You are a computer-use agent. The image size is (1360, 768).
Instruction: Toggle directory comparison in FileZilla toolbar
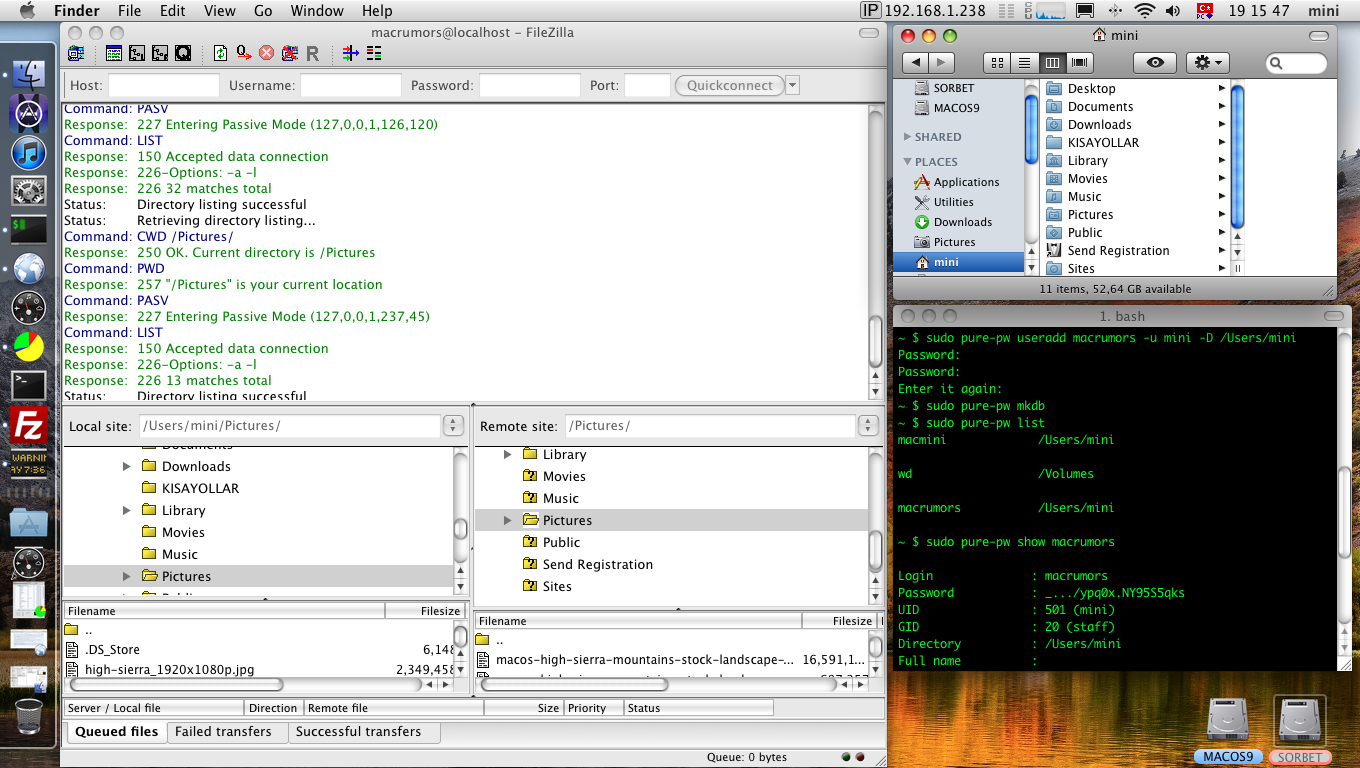(350, 54)
